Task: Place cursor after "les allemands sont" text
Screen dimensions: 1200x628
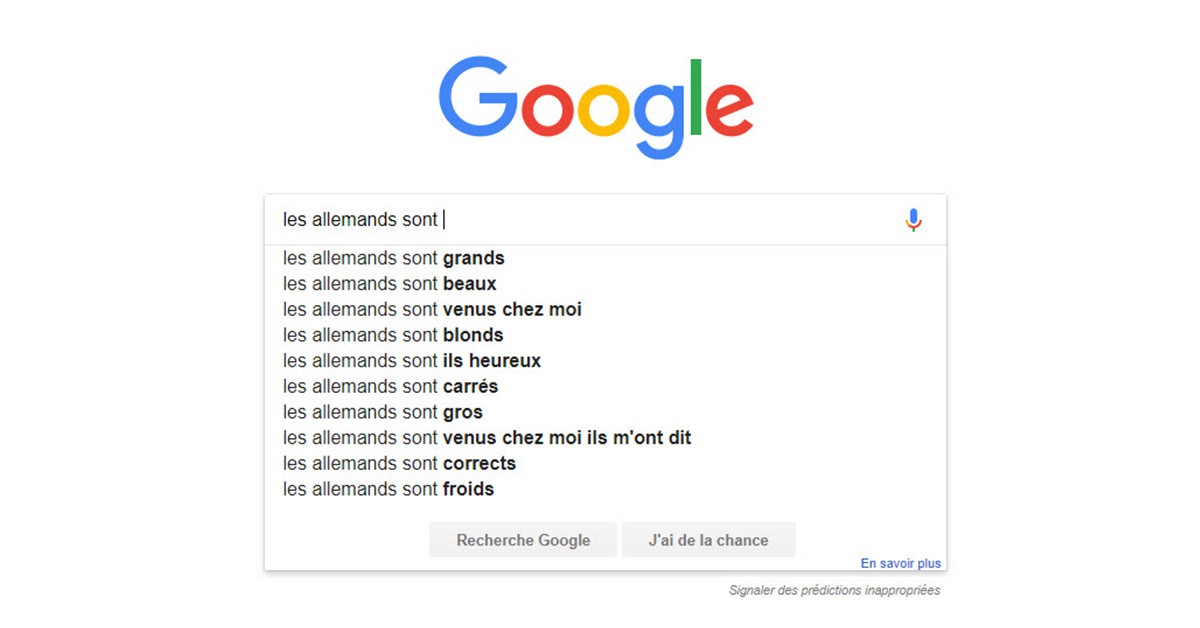Action: (445, 218)
